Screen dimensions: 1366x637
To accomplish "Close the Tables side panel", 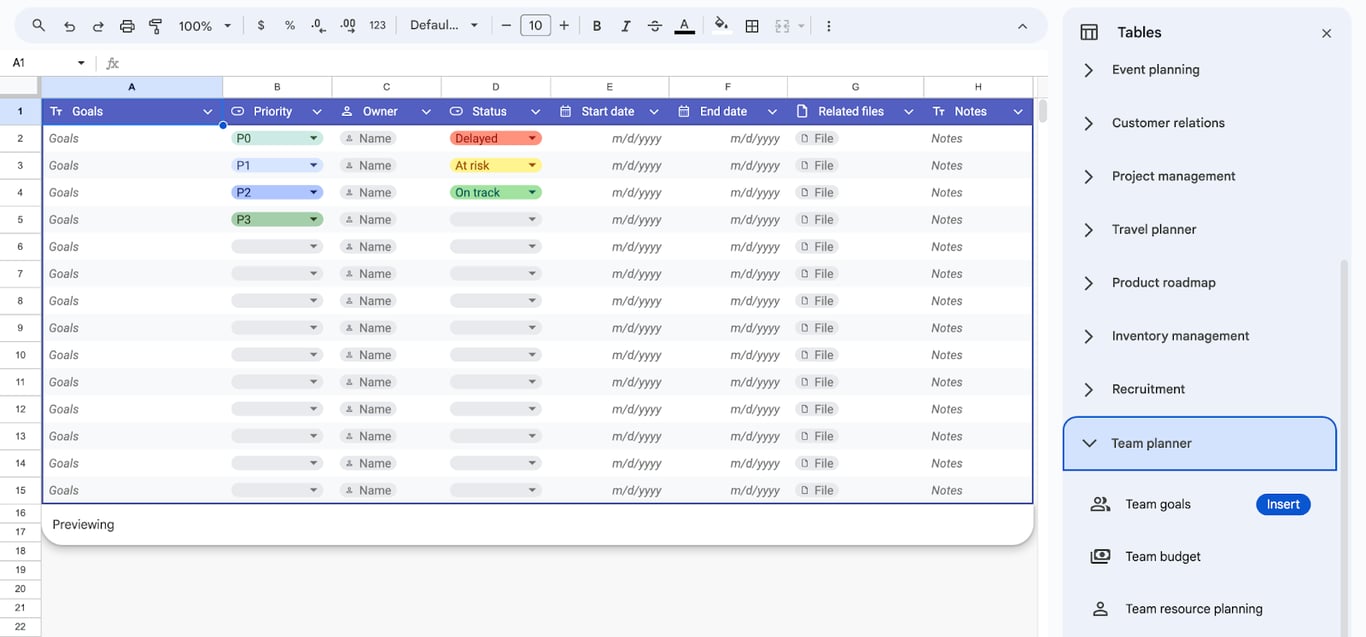I will (x=1326, y=33).
